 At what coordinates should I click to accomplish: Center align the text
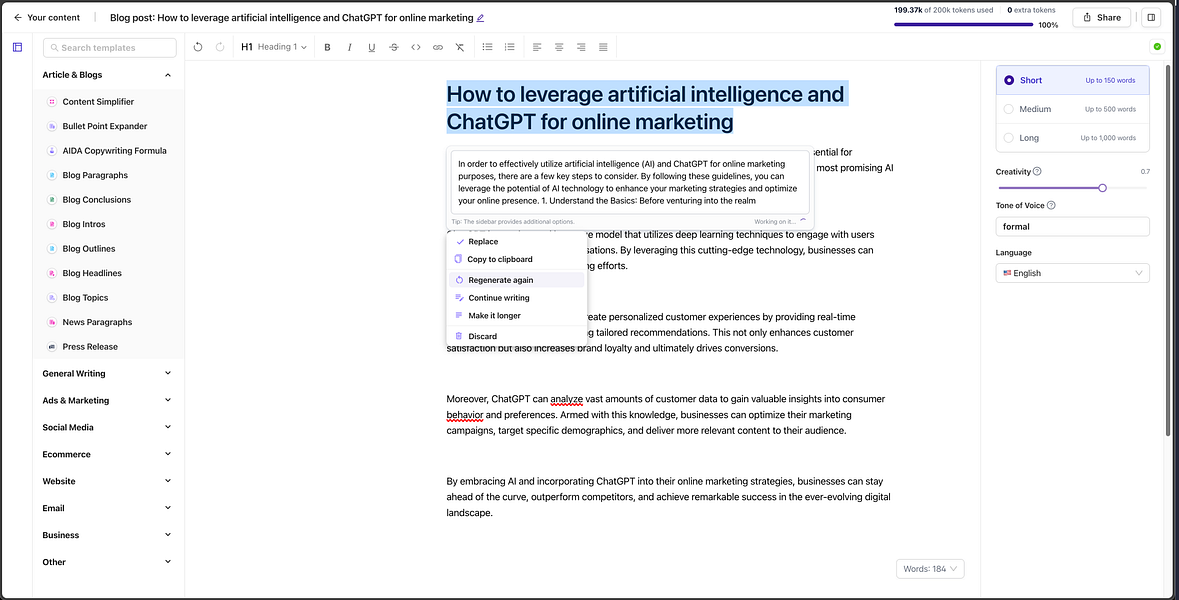coord(559,47)
